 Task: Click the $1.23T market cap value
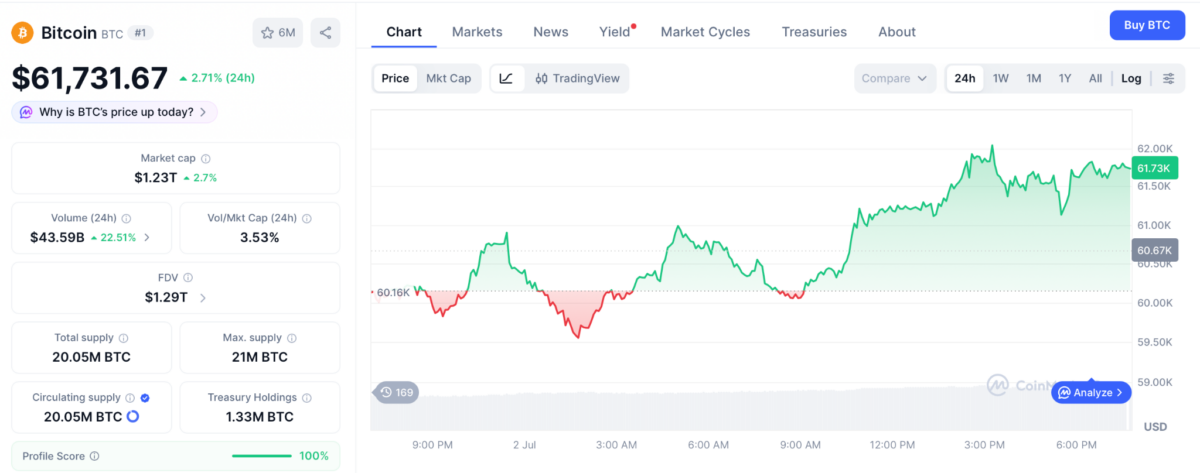click(156, 177)
